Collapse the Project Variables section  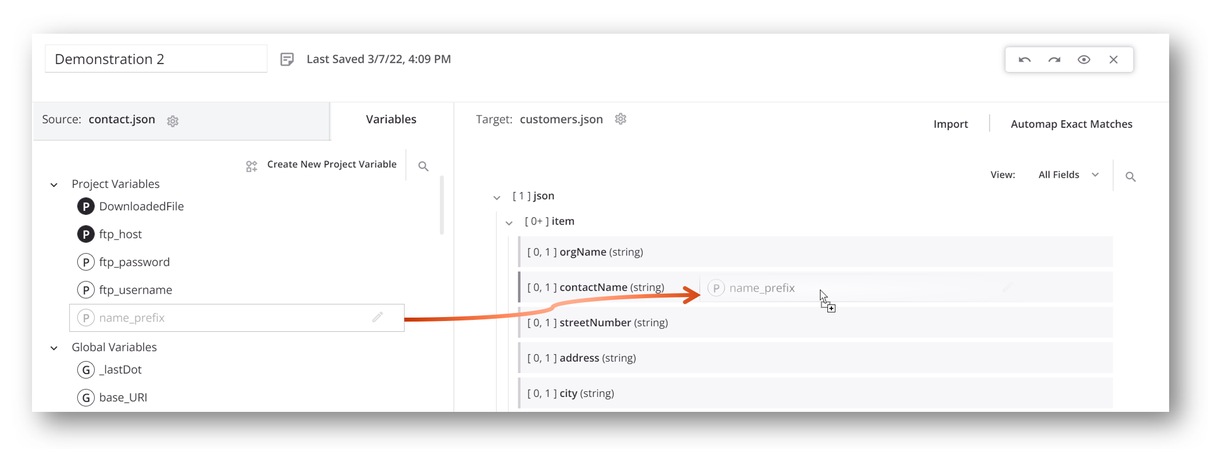pos(54,185)
